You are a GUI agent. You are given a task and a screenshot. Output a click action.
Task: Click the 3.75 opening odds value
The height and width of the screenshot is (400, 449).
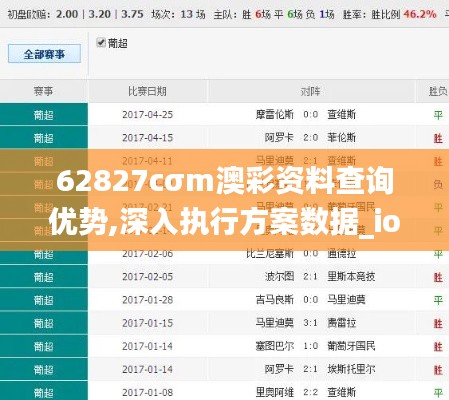(x=132, y=14)
